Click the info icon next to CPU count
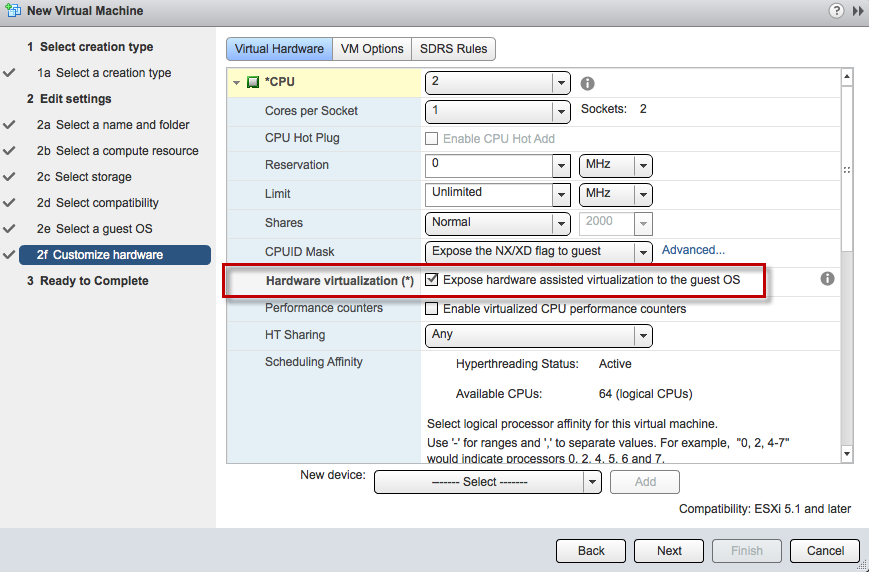This screenshot has height=572, width=869. [x=587, y=84]
